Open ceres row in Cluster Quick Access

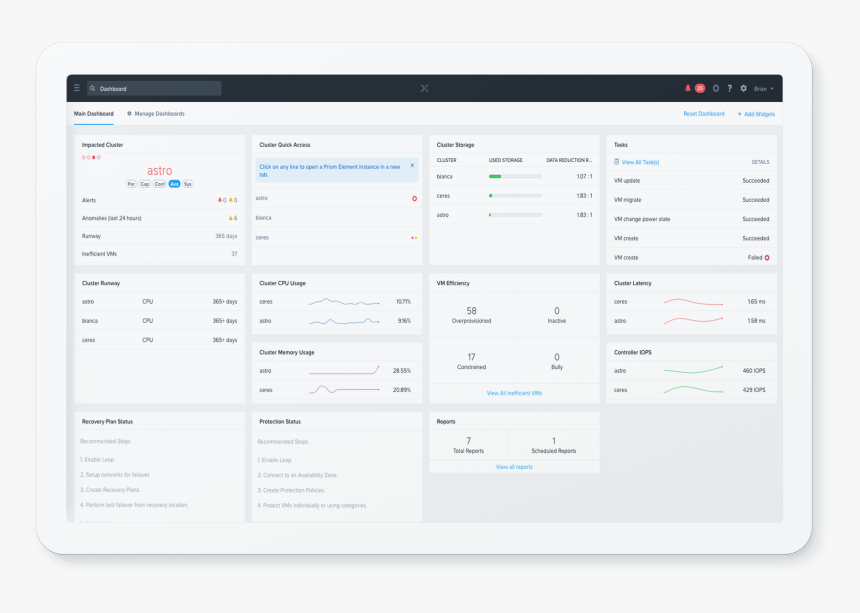337,237
